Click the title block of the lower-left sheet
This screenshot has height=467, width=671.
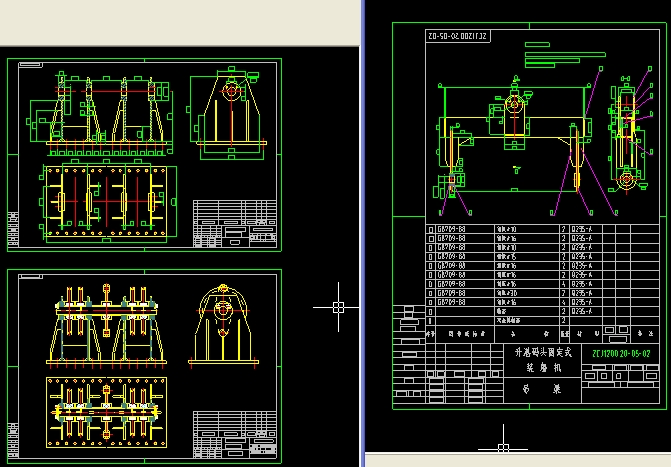tap(235, 434)
